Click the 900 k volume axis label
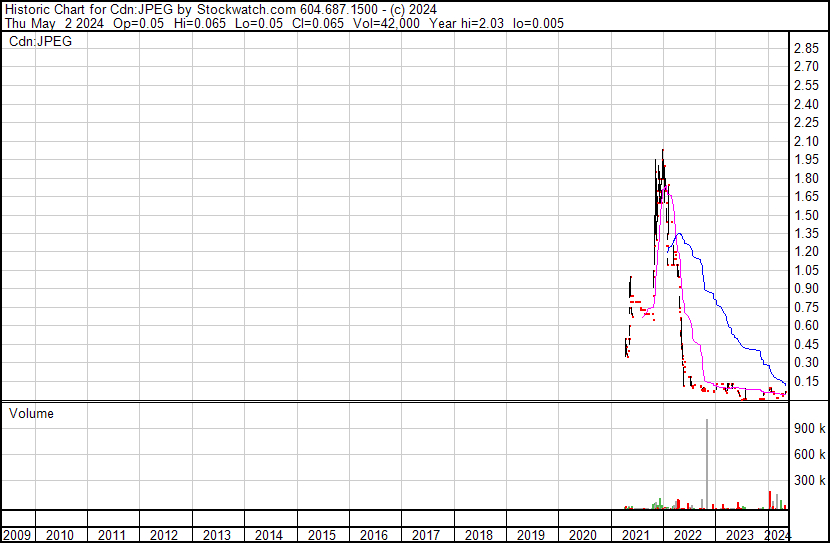 tap(808, 428)
